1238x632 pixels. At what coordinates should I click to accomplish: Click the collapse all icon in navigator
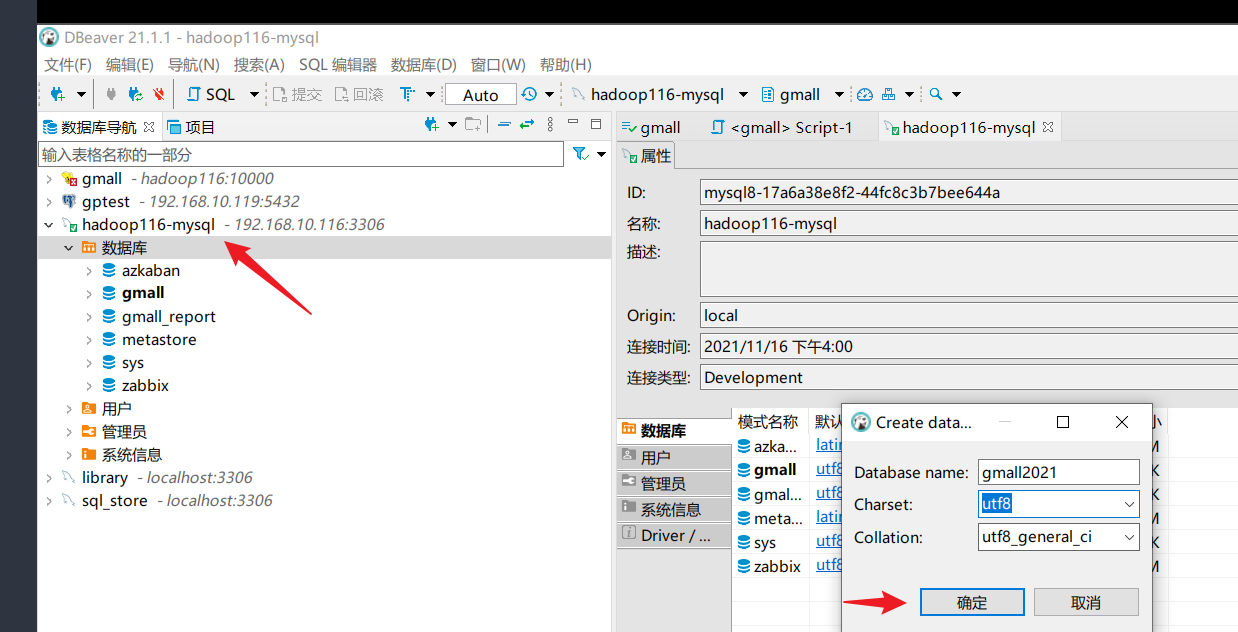pyautogui.click(x=504, y=125)
